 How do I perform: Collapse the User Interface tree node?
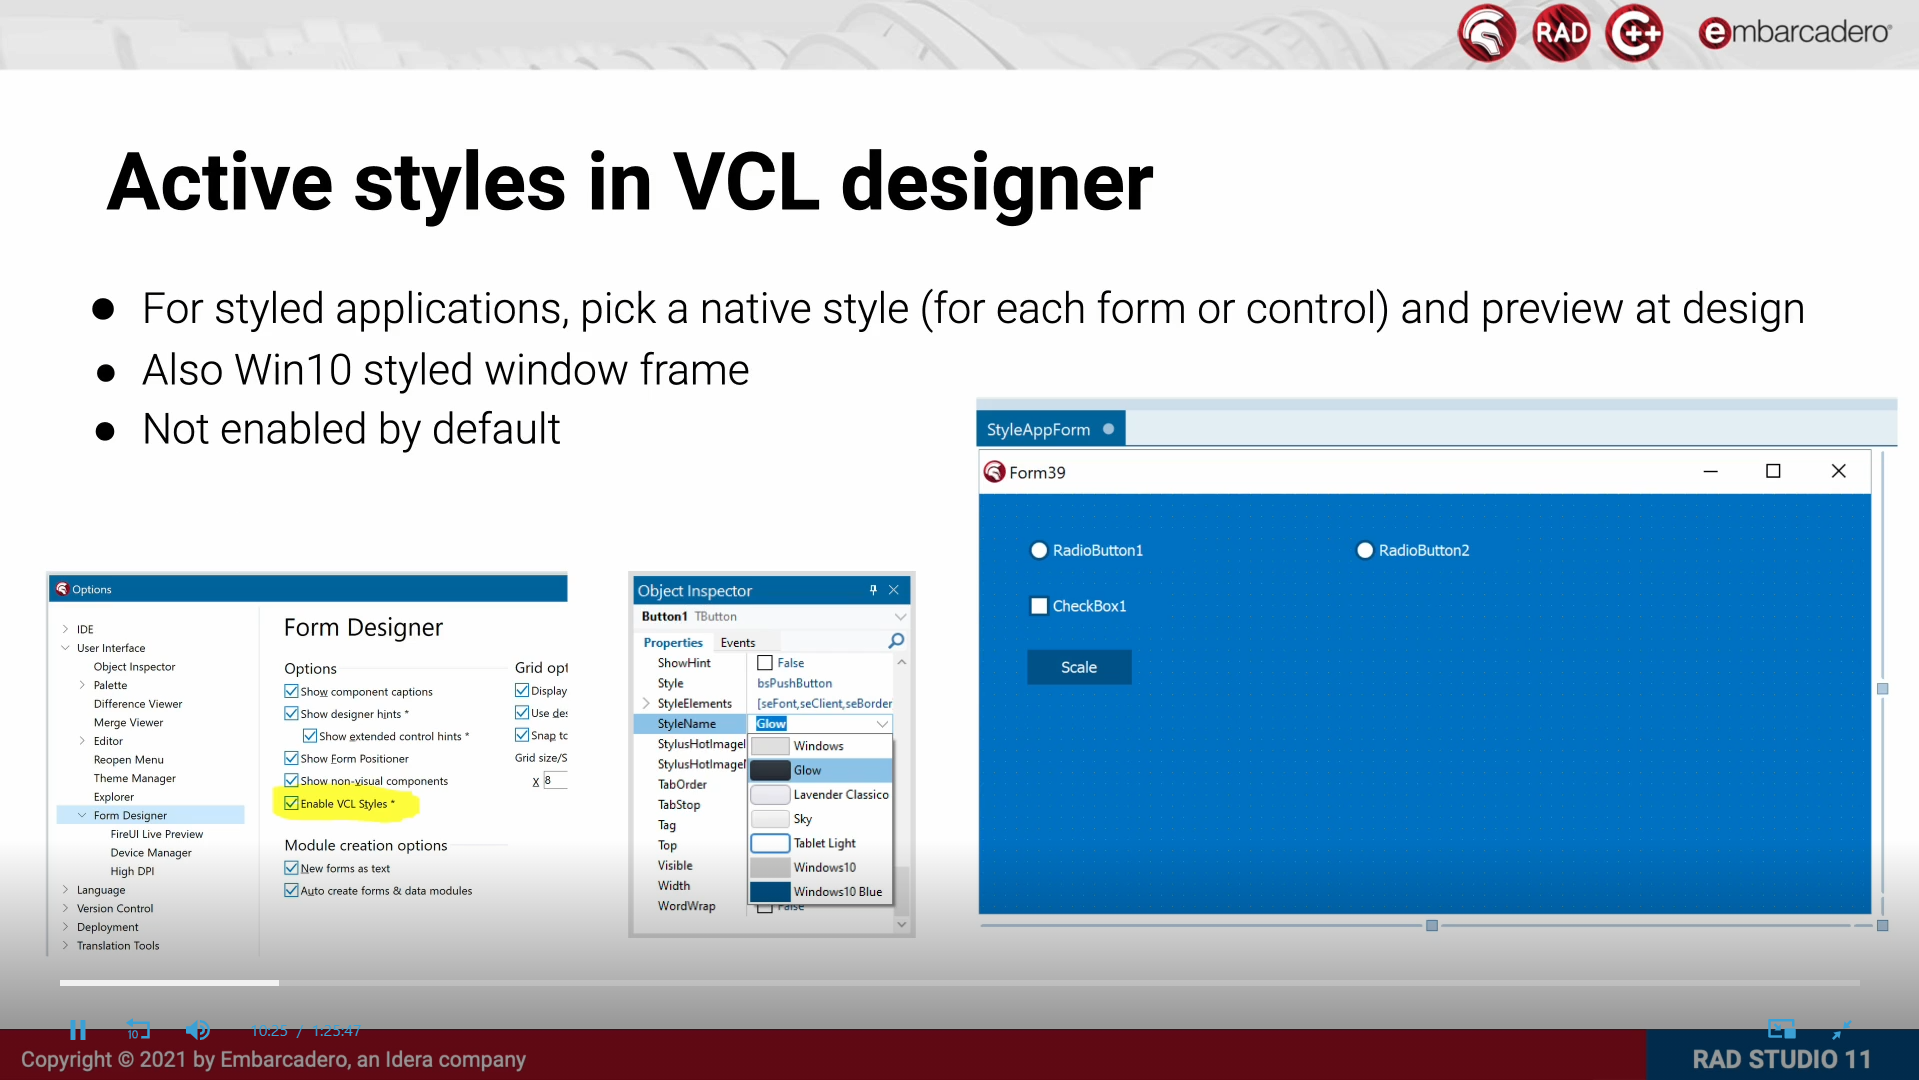[x=65, y=648]
